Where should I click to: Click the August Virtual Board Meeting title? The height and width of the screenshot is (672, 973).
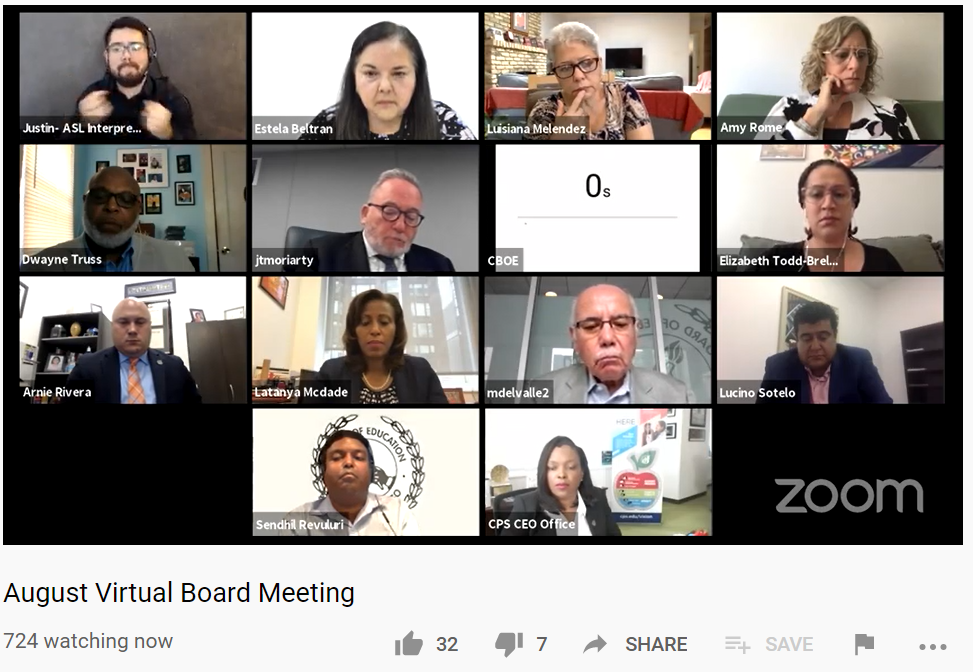(x=179, y=593)
